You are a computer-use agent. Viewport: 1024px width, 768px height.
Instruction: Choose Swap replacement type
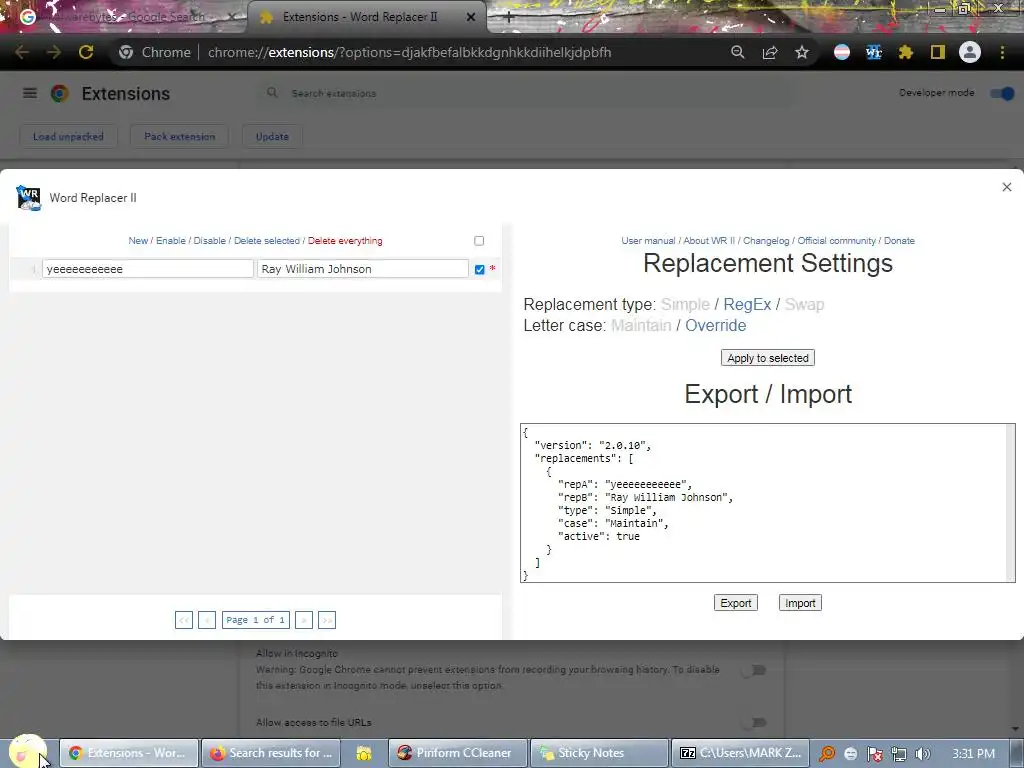[x=804, y=304]
